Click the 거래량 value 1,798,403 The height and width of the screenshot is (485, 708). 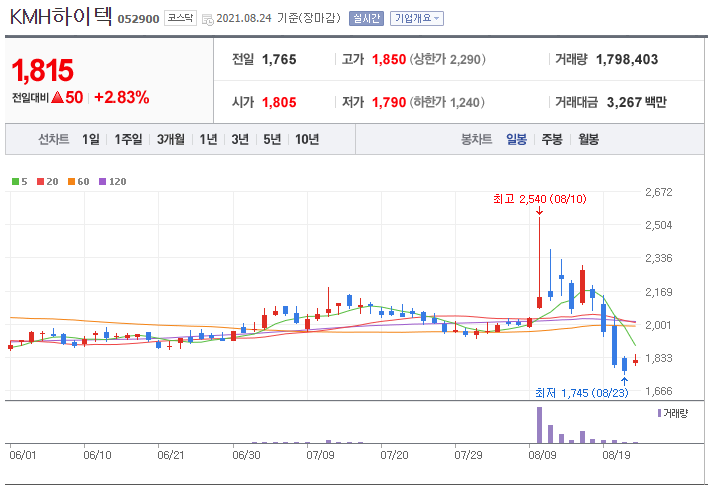(x=627, y=59)
